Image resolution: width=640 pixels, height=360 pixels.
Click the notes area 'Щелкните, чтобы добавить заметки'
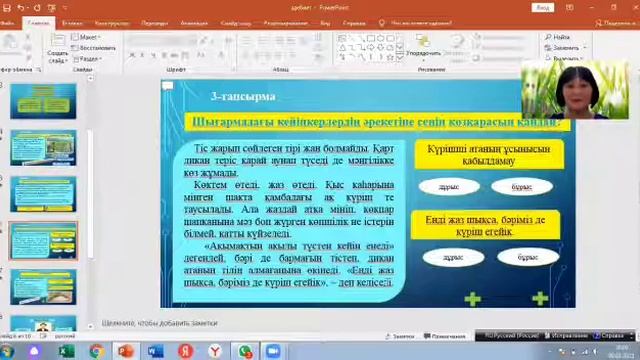[x=160, y=323]
